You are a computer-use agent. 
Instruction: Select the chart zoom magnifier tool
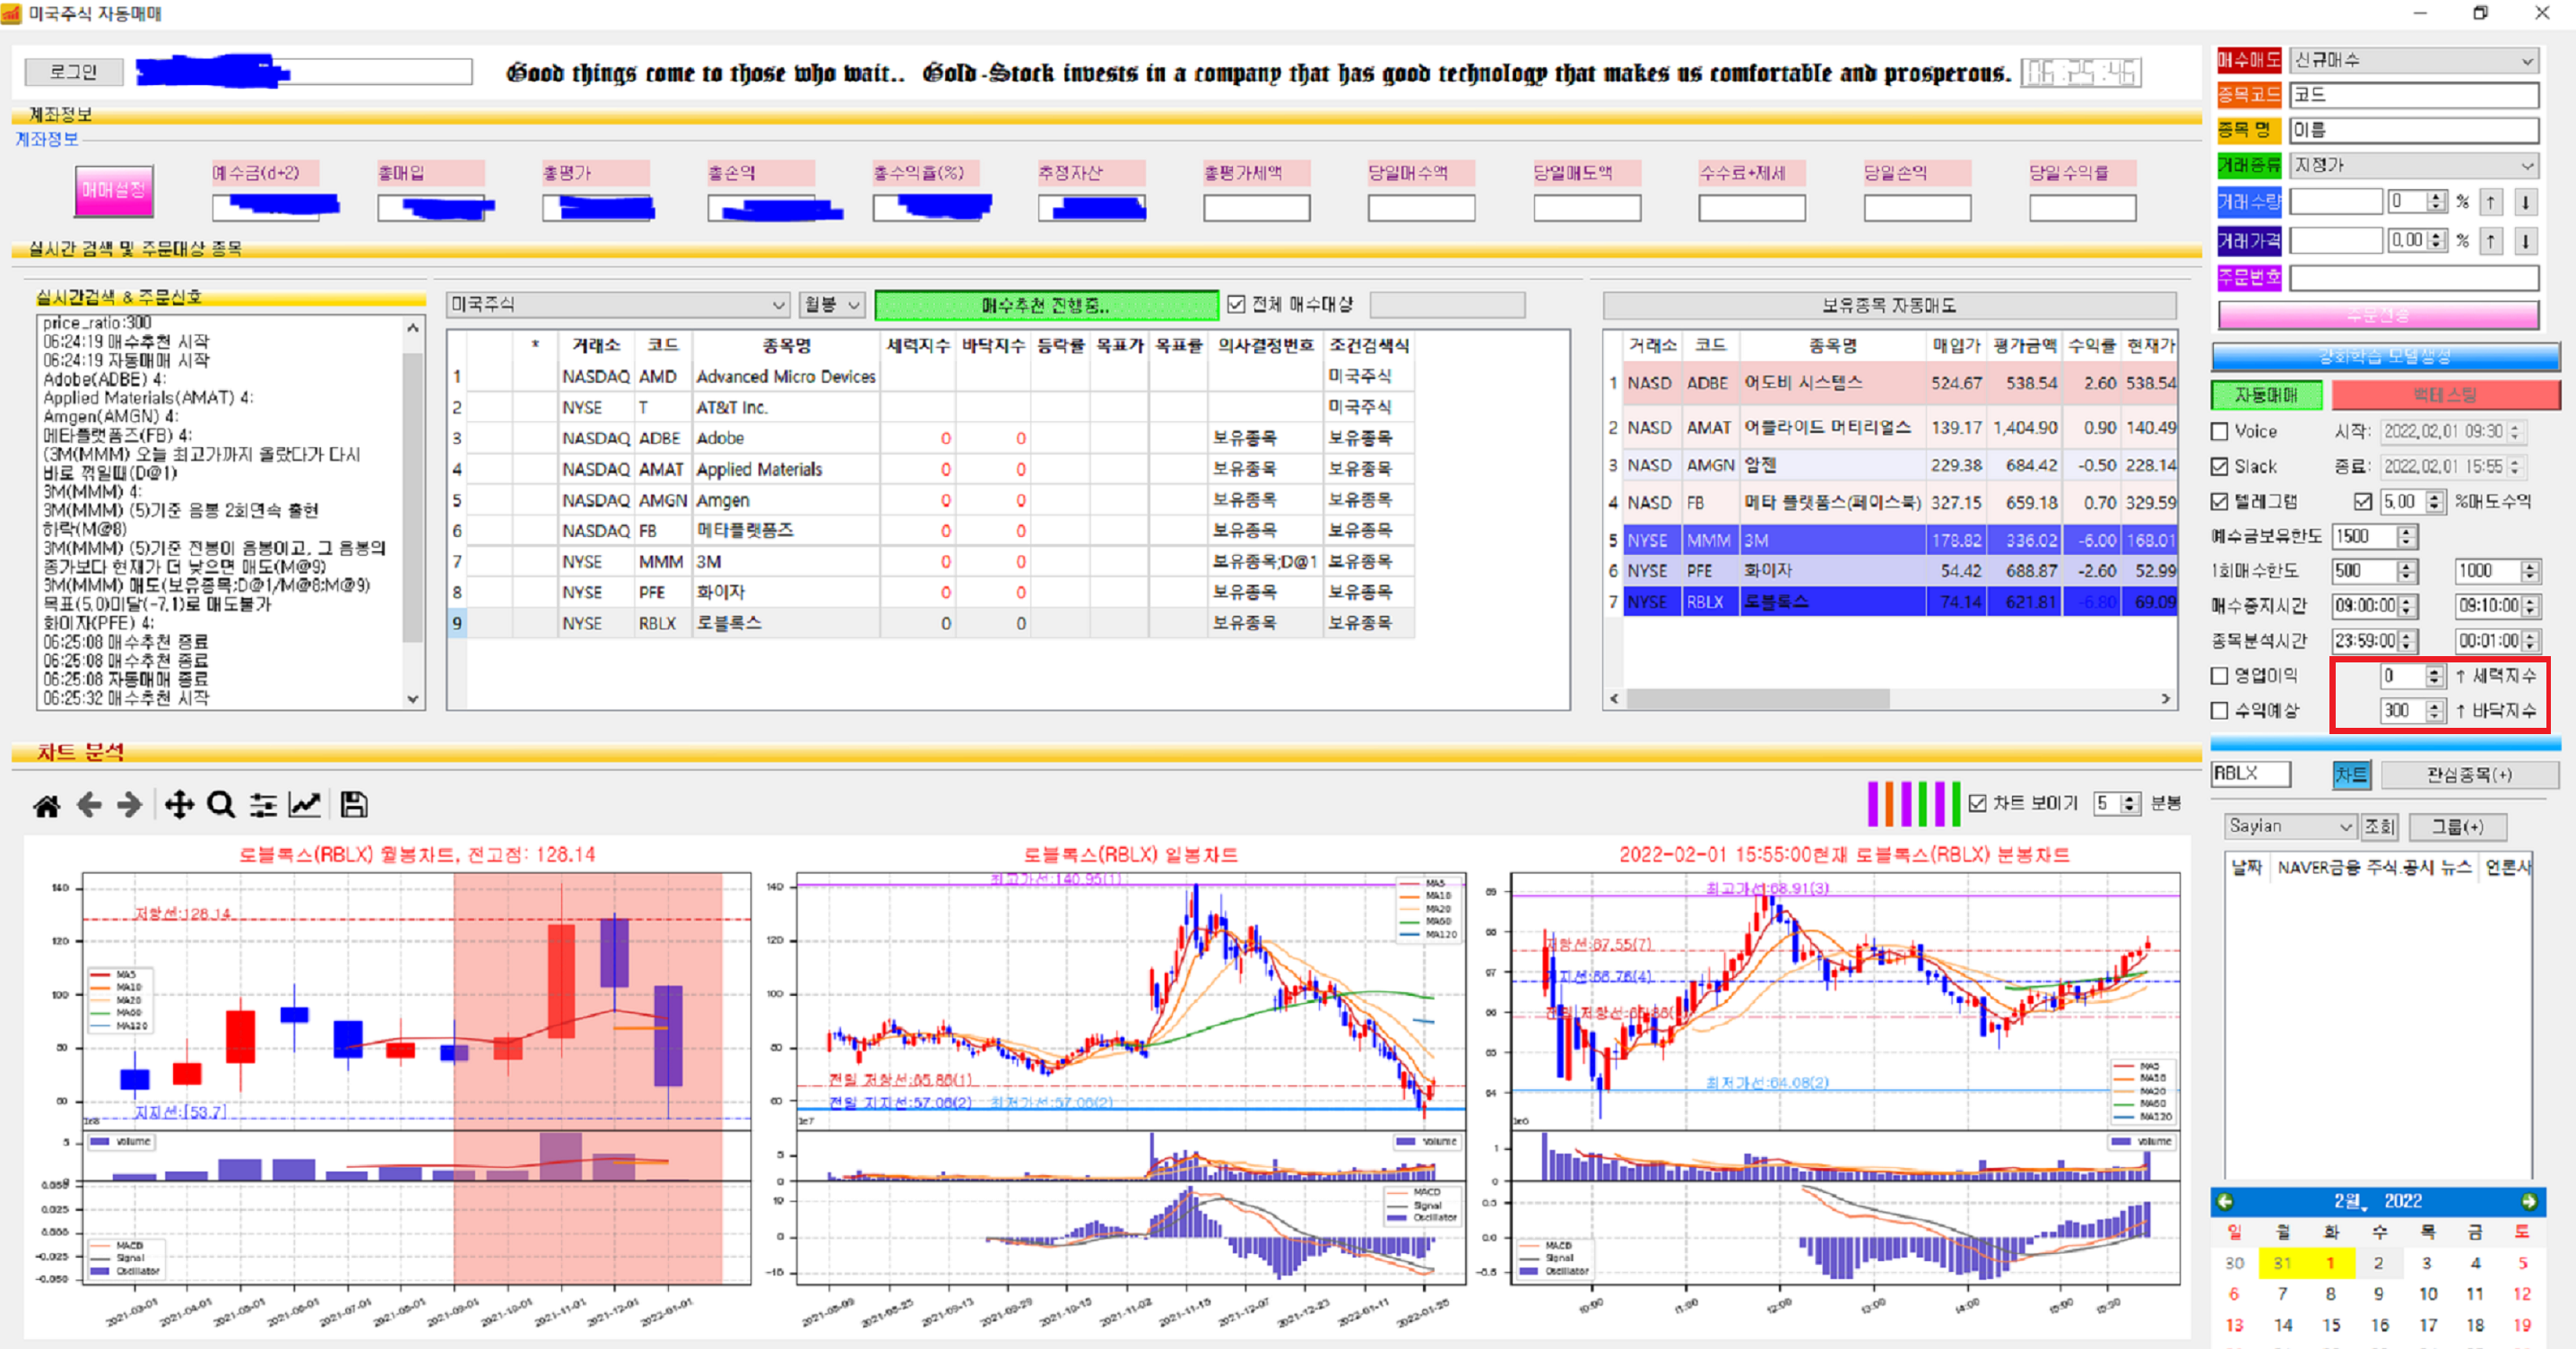click(x=221, y=805)
